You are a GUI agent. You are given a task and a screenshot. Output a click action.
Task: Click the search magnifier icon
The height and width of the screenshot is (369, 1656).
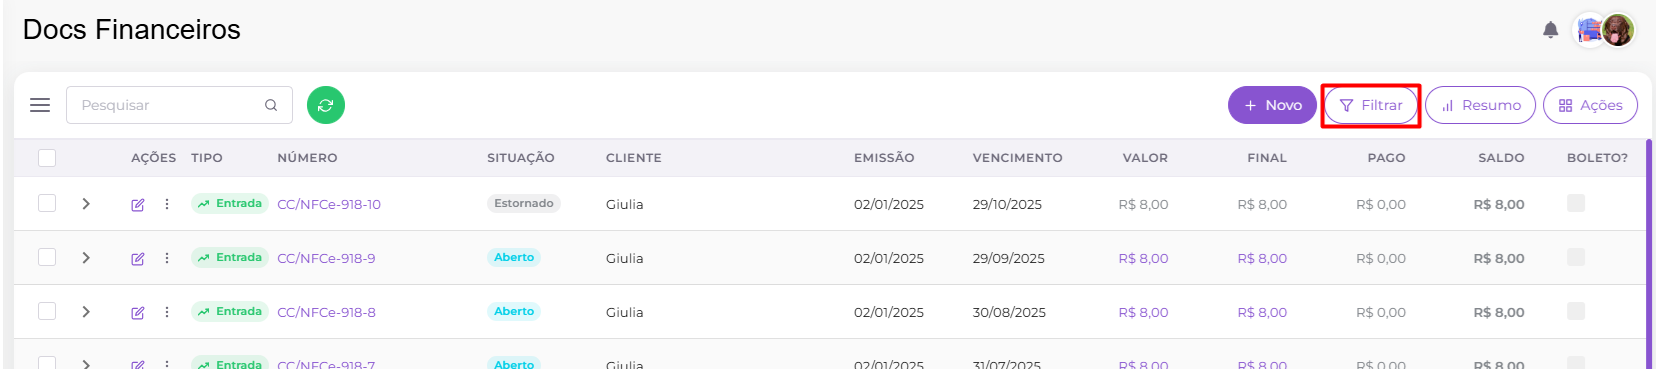tap(271, 105)
